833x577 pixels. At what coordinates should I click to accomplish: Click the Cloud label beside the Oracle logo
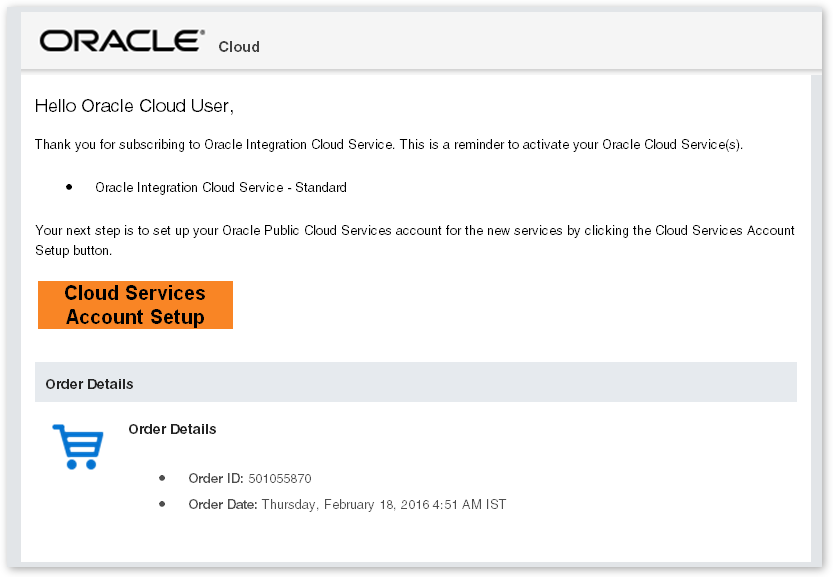point(239,47)
